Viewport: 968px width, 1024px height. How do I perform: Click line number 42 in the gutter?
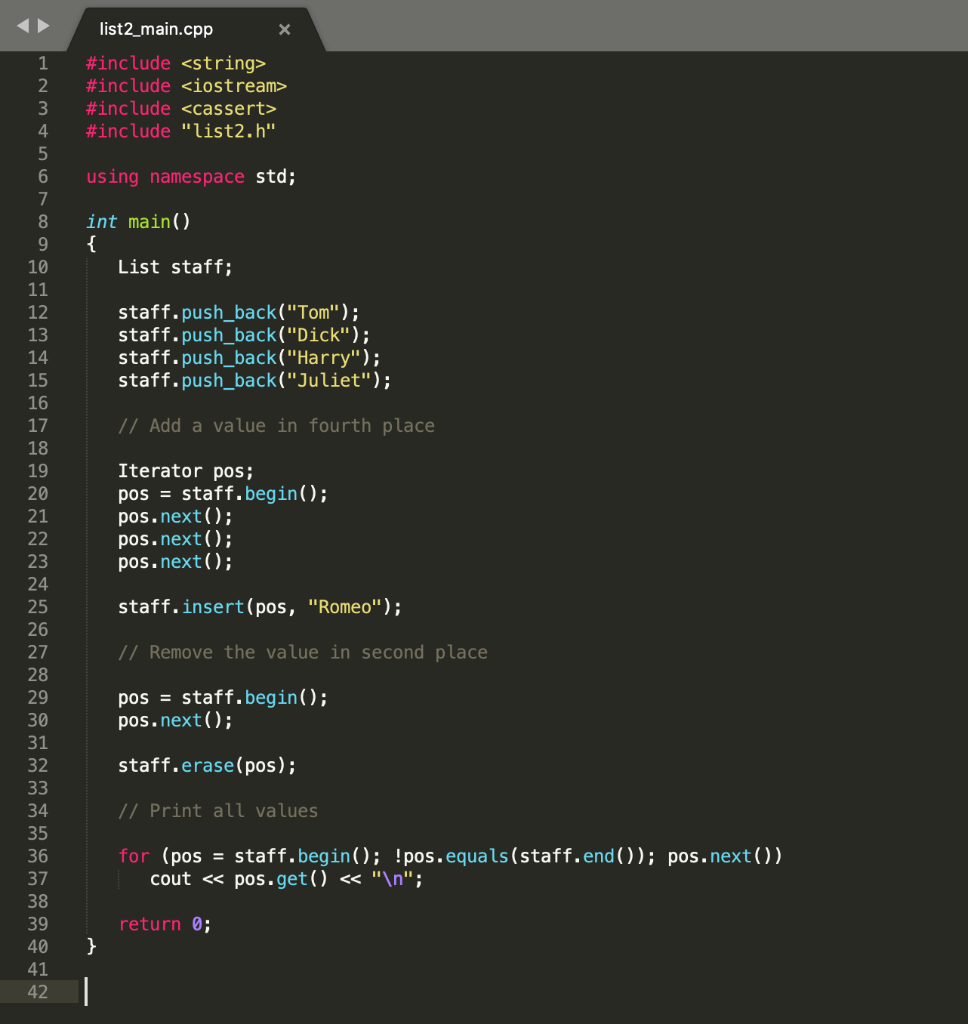point(38,992)
